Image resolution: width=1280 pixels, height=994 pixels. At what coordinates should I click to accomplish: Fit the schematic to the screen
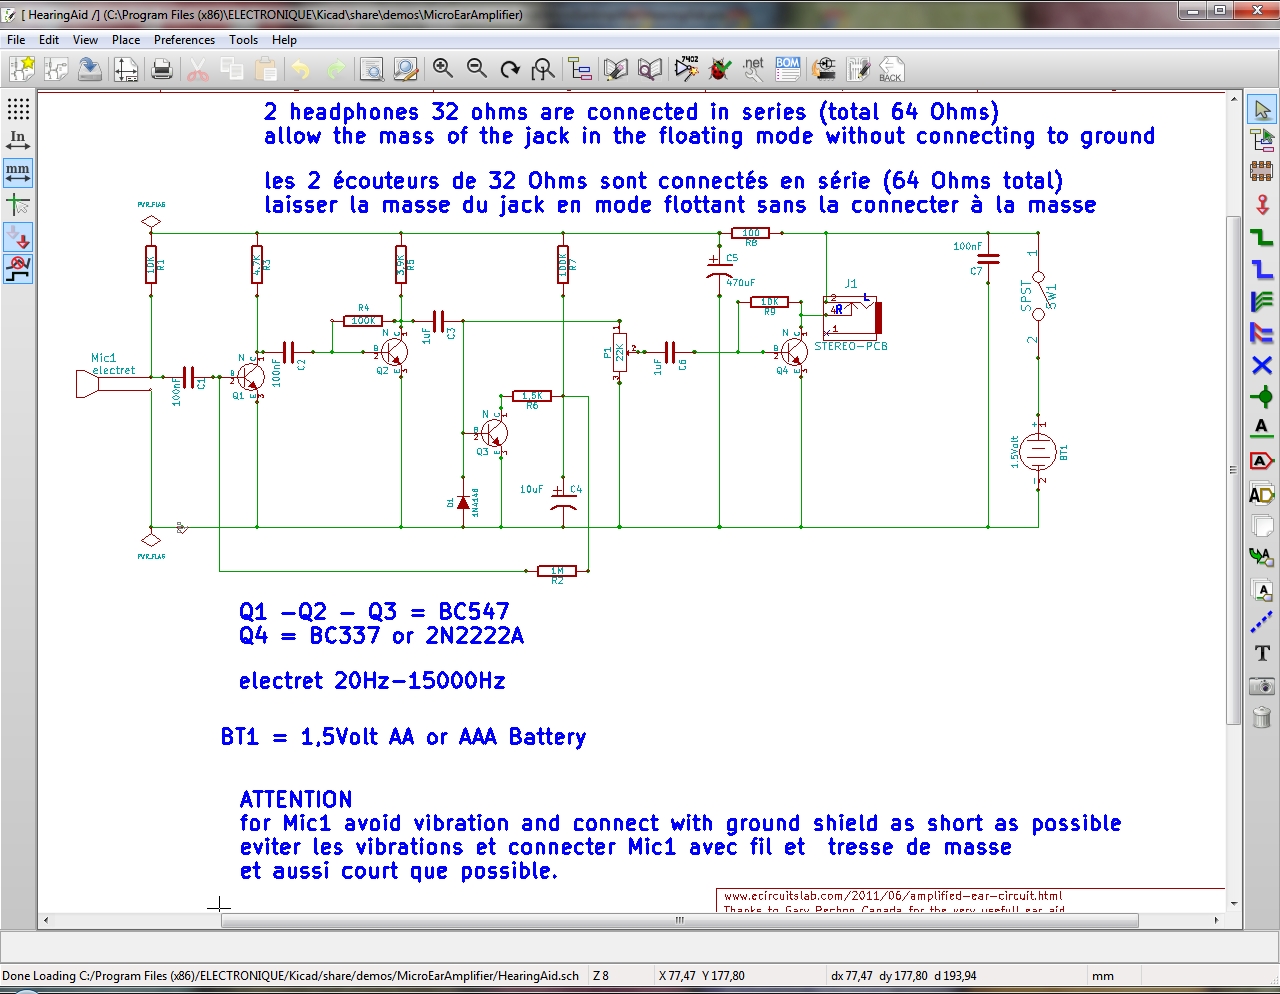(x=543, y=69)
